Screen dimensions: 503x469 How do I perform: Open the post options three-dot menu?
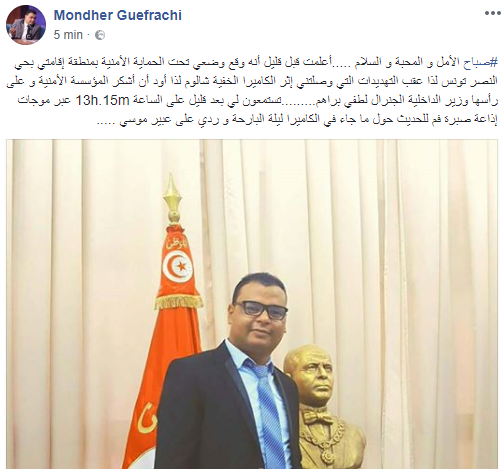coord(492,13)
